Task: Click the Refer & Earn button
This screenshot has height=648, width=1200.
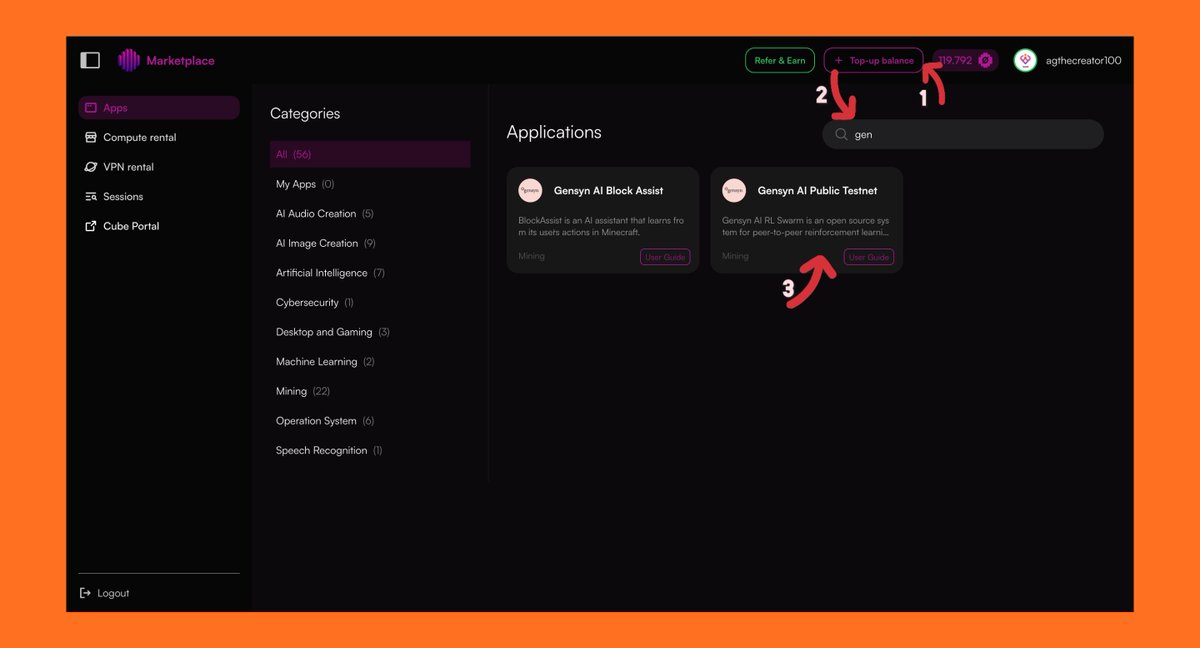Action: pos(780,60)
